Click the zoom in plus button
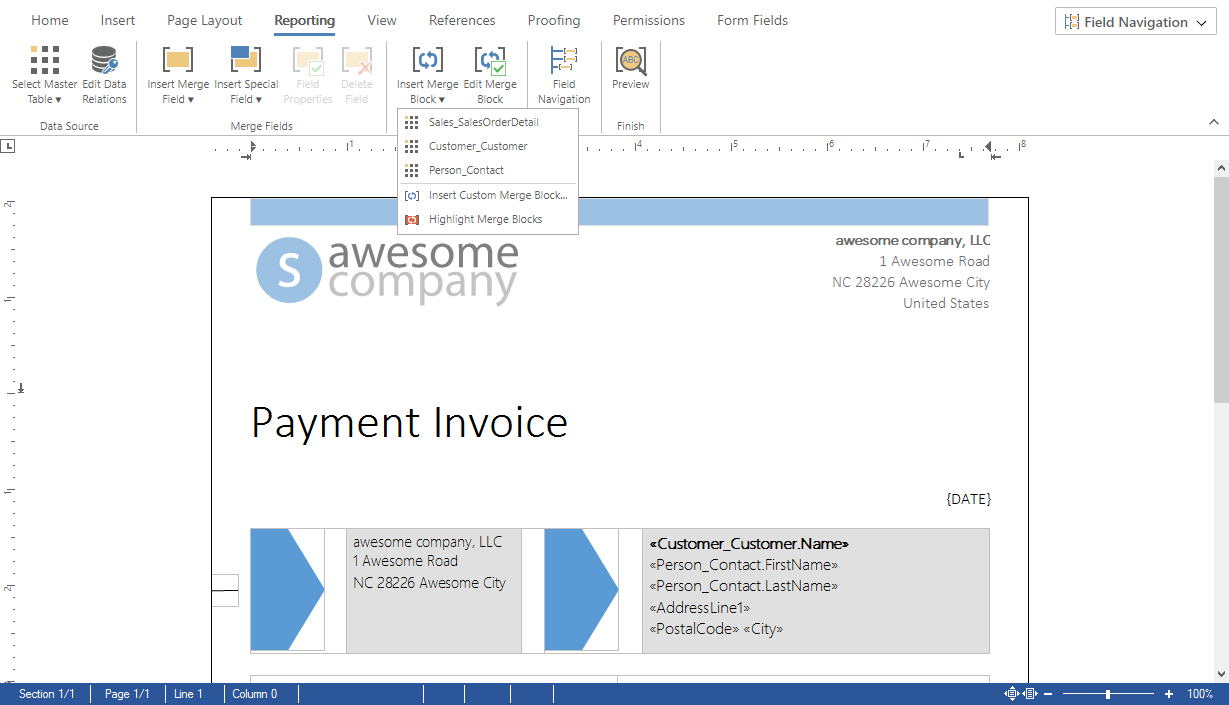 tap(1169, 694)
